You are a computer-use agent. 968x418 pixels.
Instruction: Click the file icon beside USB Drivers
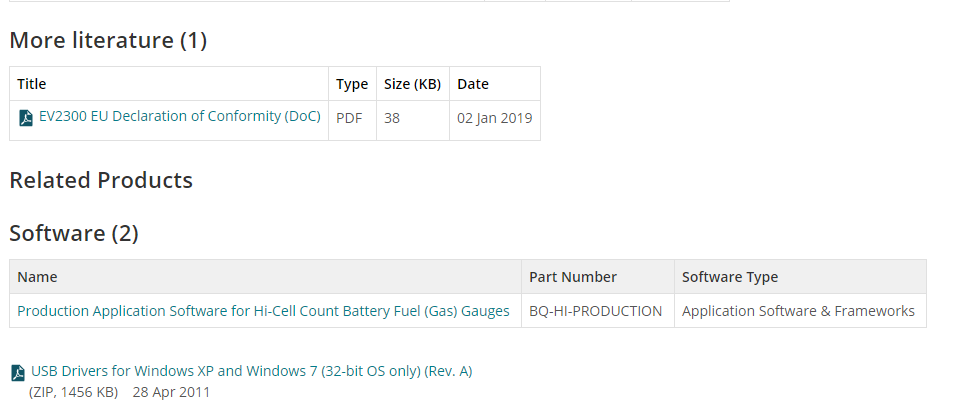[x=18, y=373]
